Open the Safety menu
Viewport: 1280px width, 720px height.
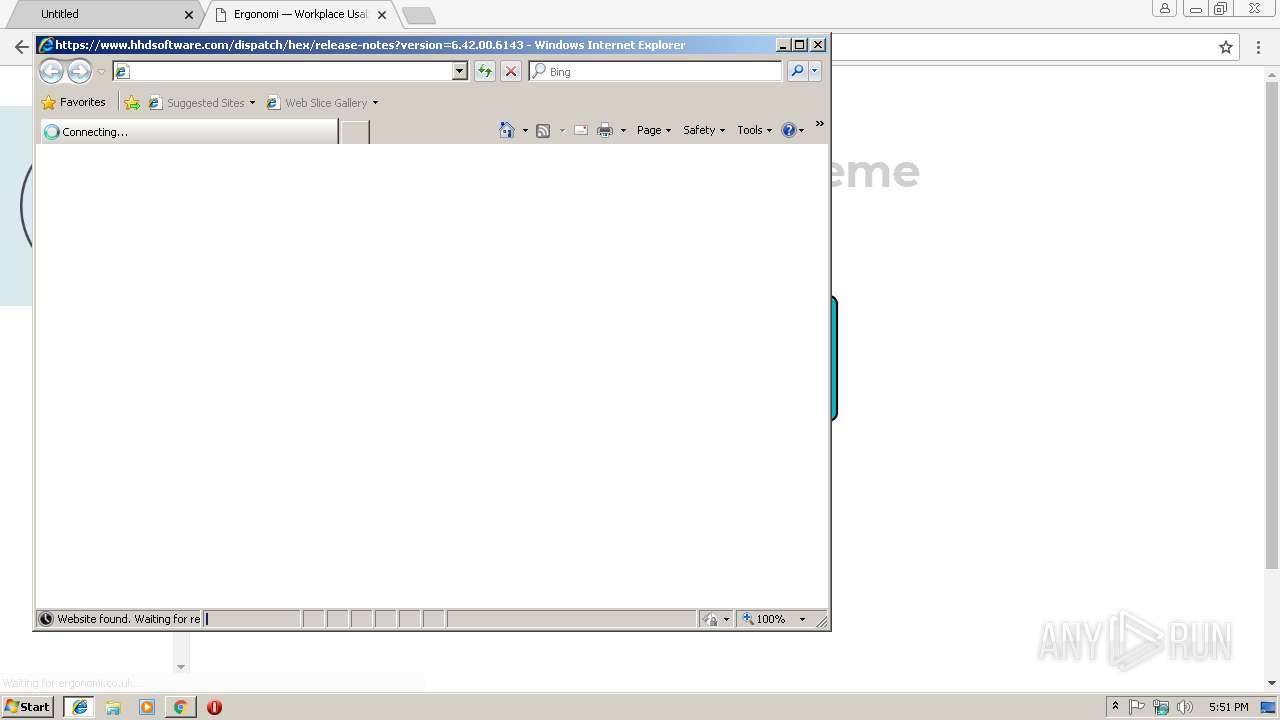(704, 130)
